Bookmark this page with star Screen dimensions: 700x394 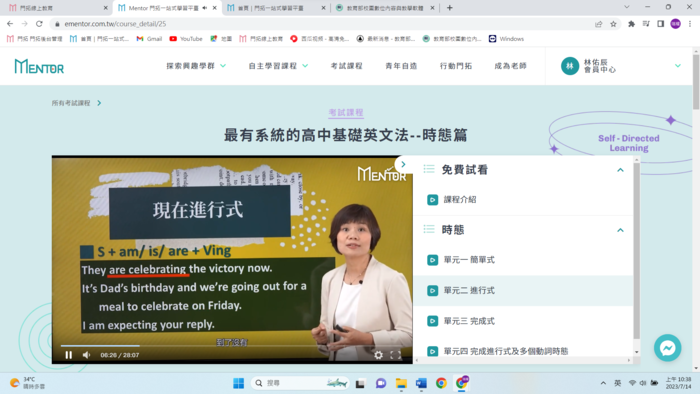(x=613, y=24)
